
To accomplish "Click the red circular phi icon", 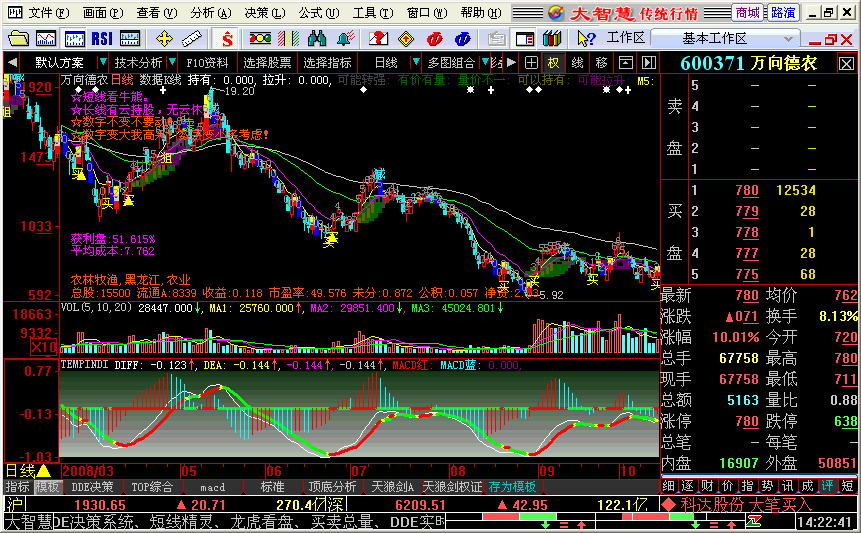I will 434,38.
